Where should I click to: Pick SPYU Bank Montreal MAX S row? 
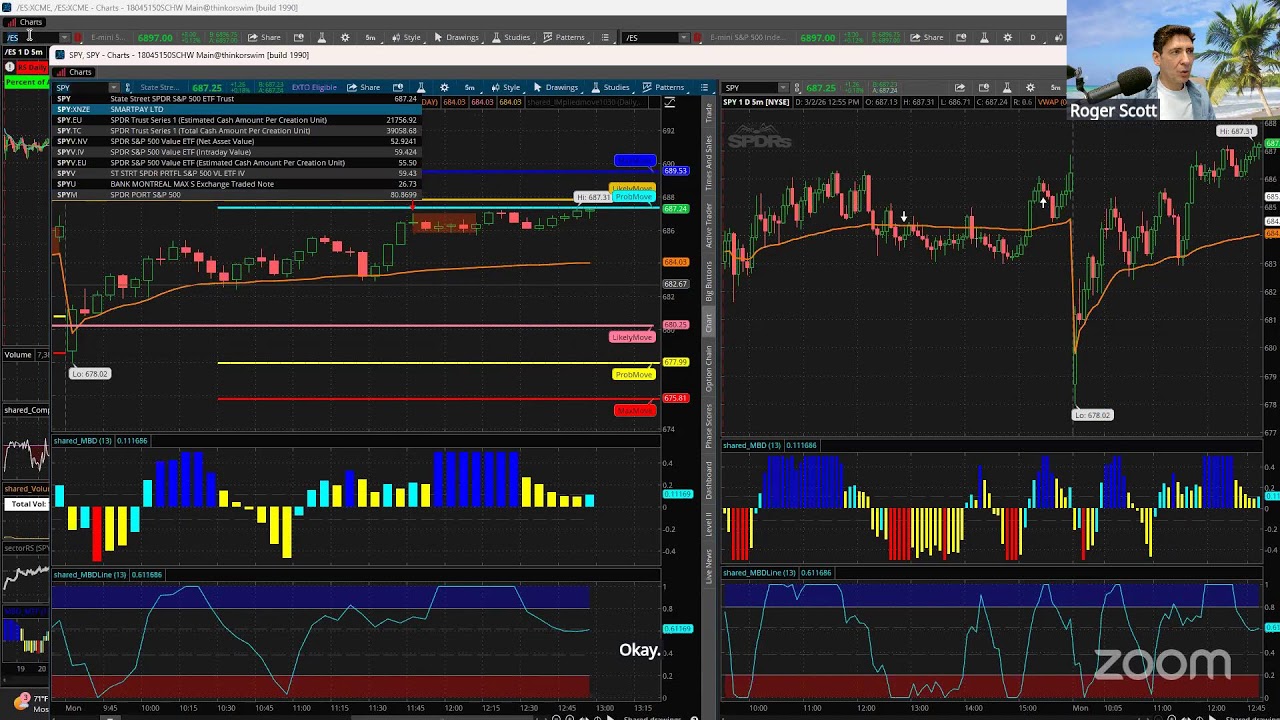click(x=236, y=184)
